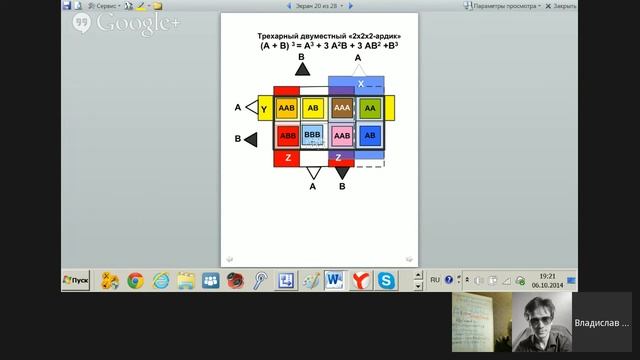Click the diagram title Трехарный двуместный text

tap(329, 36)
